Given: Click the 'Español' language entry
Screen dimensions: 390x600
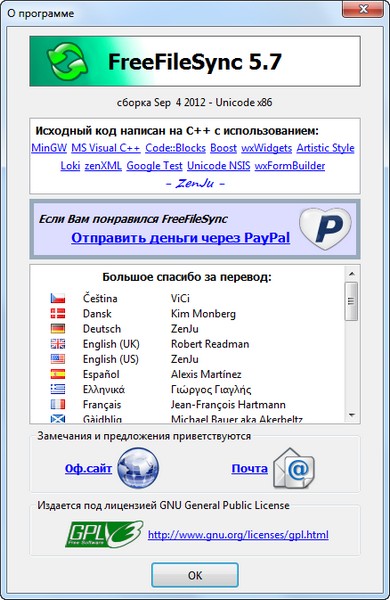Looking at the screenshot, I should (x=101, y=374).
